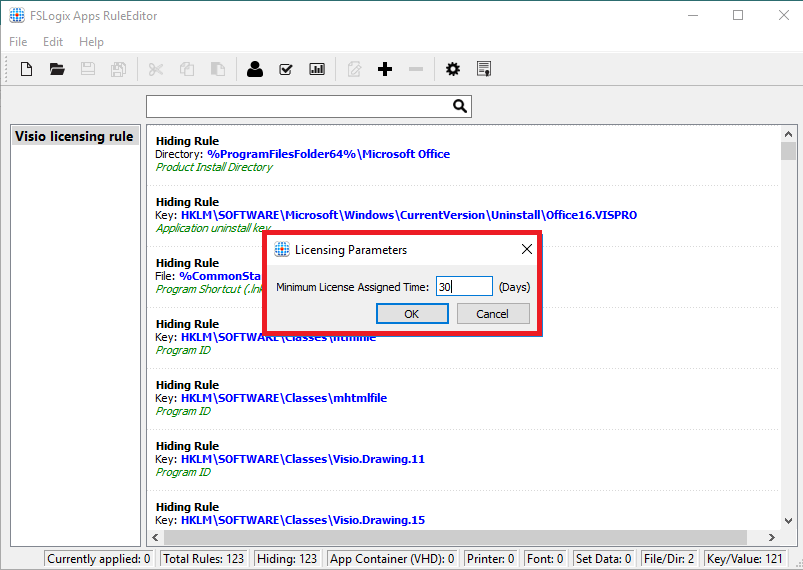
Task: Click the Apply Rules checkmark icon
Action: pos(286,69)
